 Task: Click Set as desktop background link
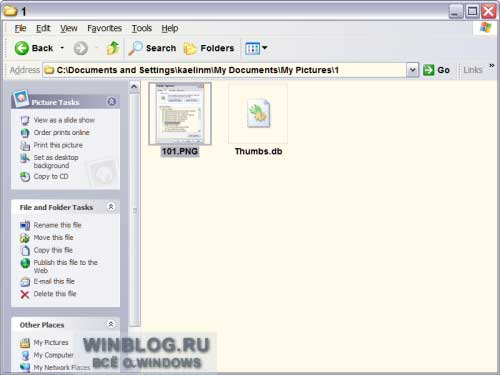coord(56,161)
